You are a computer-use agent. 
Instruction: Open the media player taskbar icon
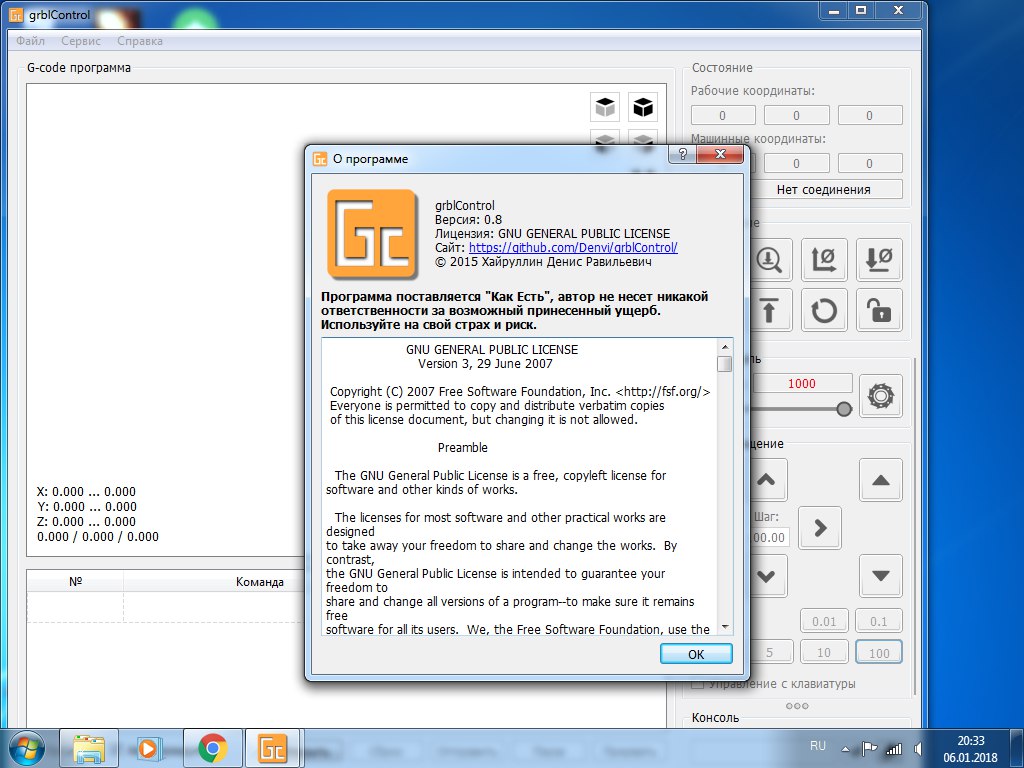[x=148, y=748]
